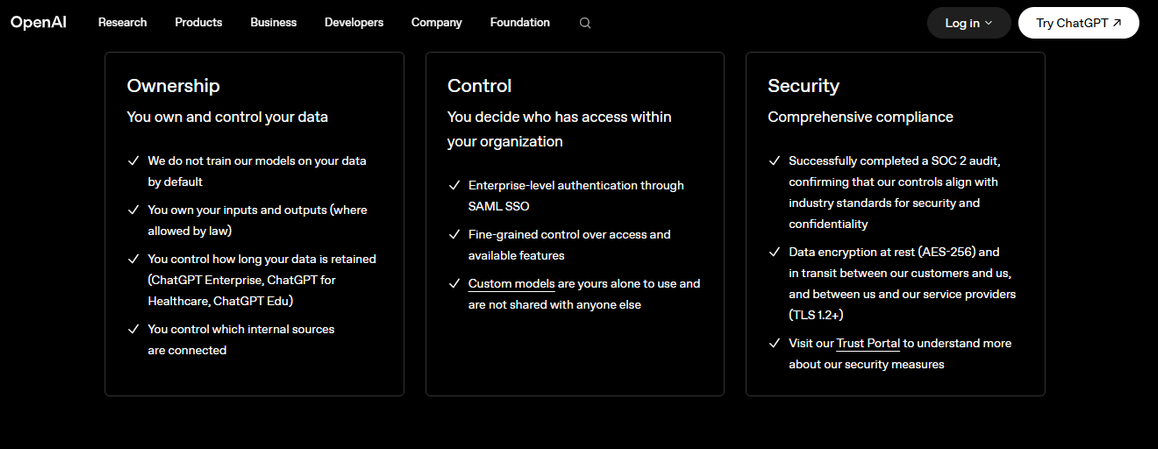Follow the Custom models link
The width and height of the screenshot is (1158, 449).
click(x=511, y=283)
